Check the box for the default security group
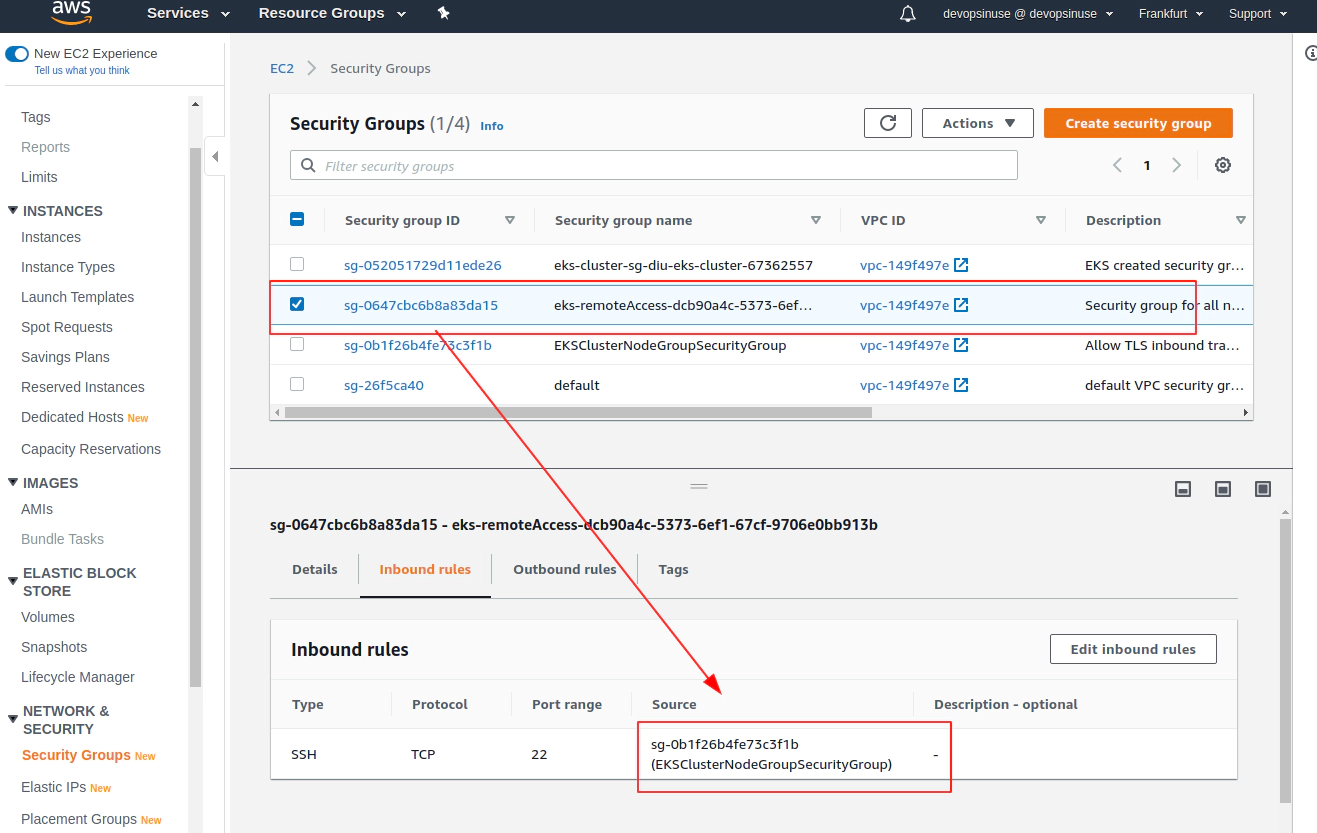Viewport: 1317px width, 833px height. point(297,384)
